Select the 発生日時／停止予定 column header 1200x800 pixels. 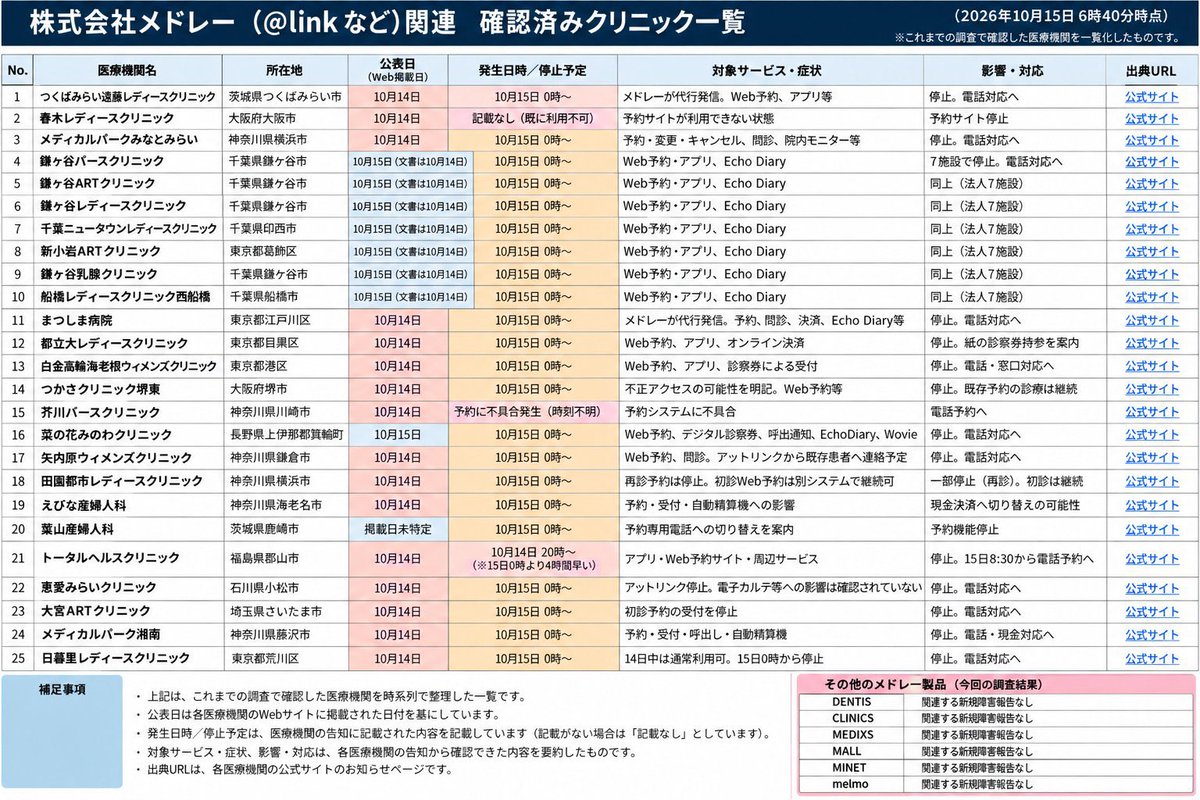532,71
